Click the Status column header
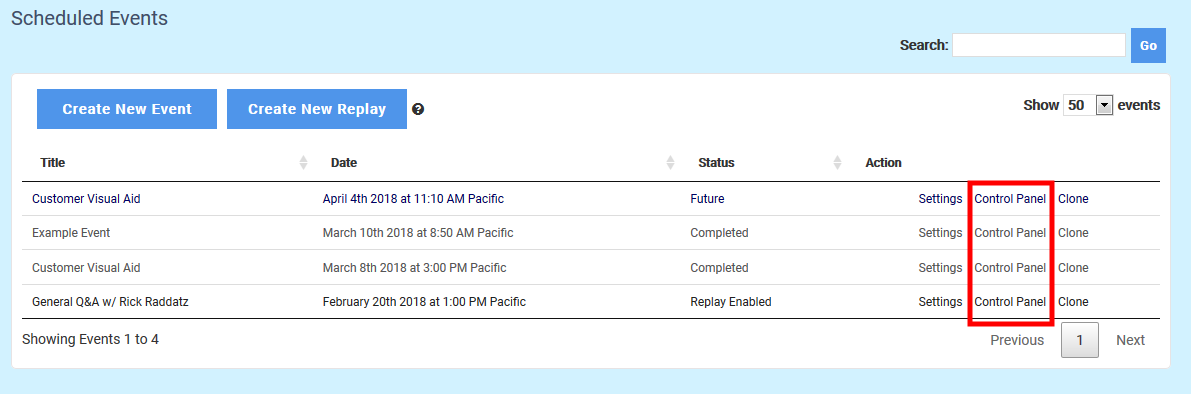 click(x=716, y=162)
